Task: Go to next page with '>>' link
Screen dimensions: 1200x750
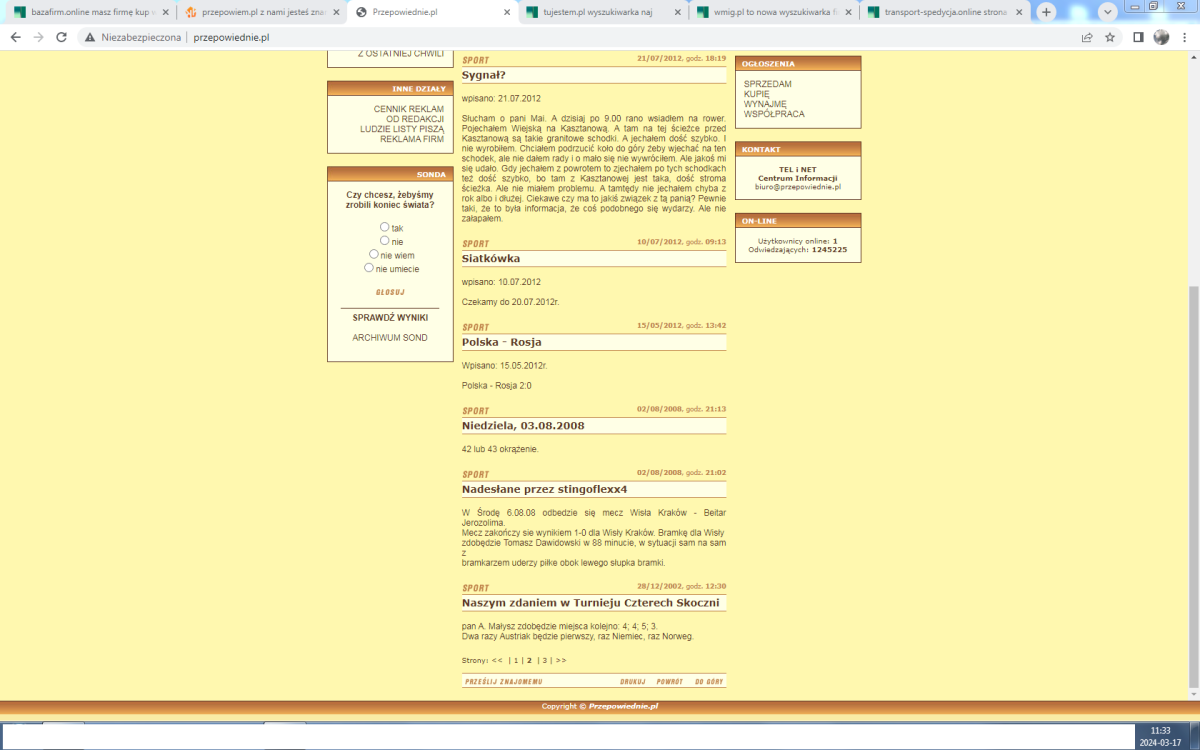Action: 561,660
